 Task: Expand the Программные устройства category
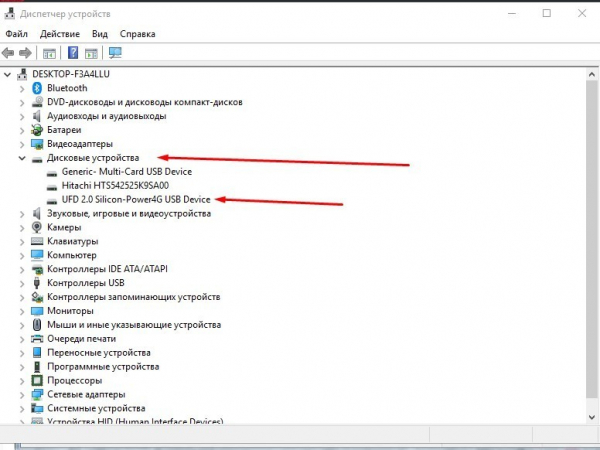pos(22,367)
